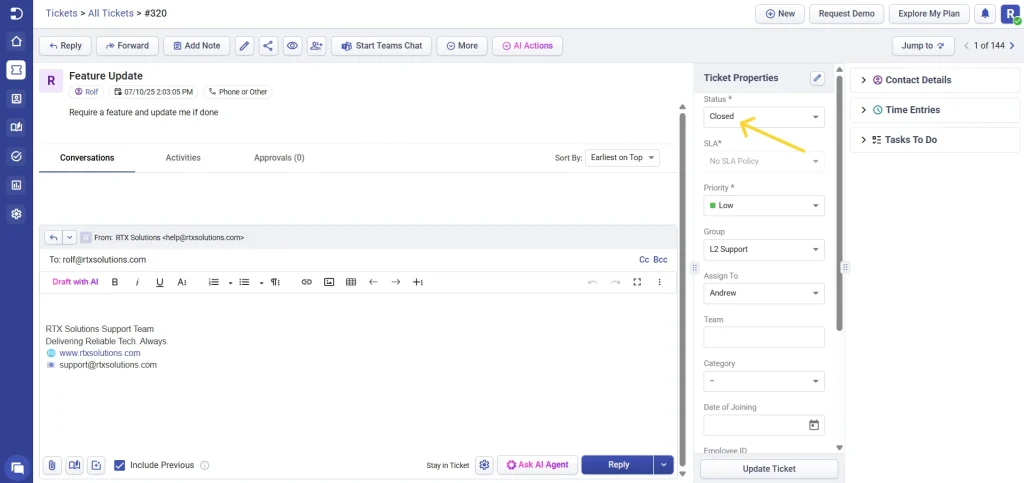Open paragraph format options

276,282
